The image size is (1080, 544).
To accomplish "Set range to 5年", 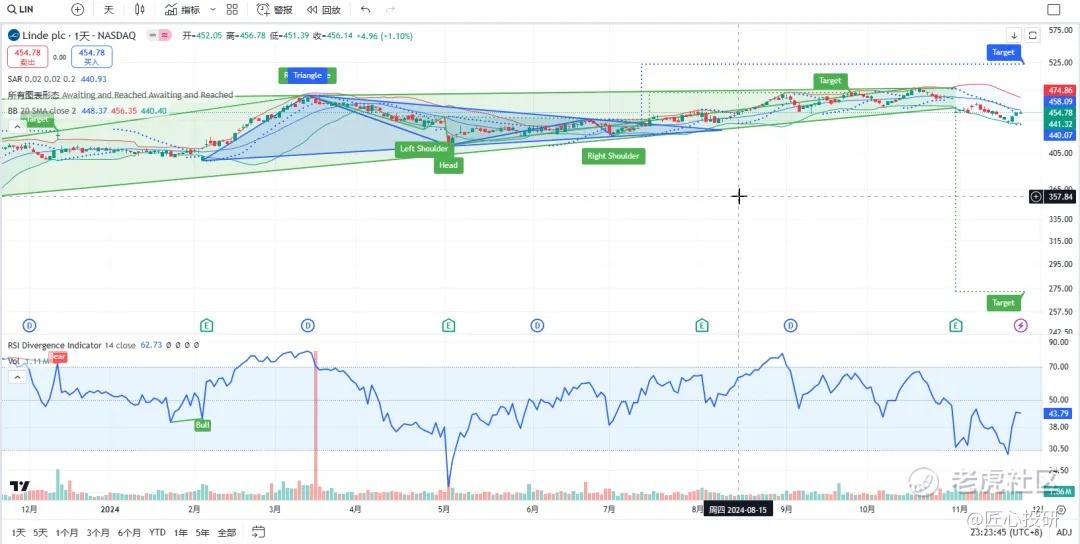I will [202, 532].
